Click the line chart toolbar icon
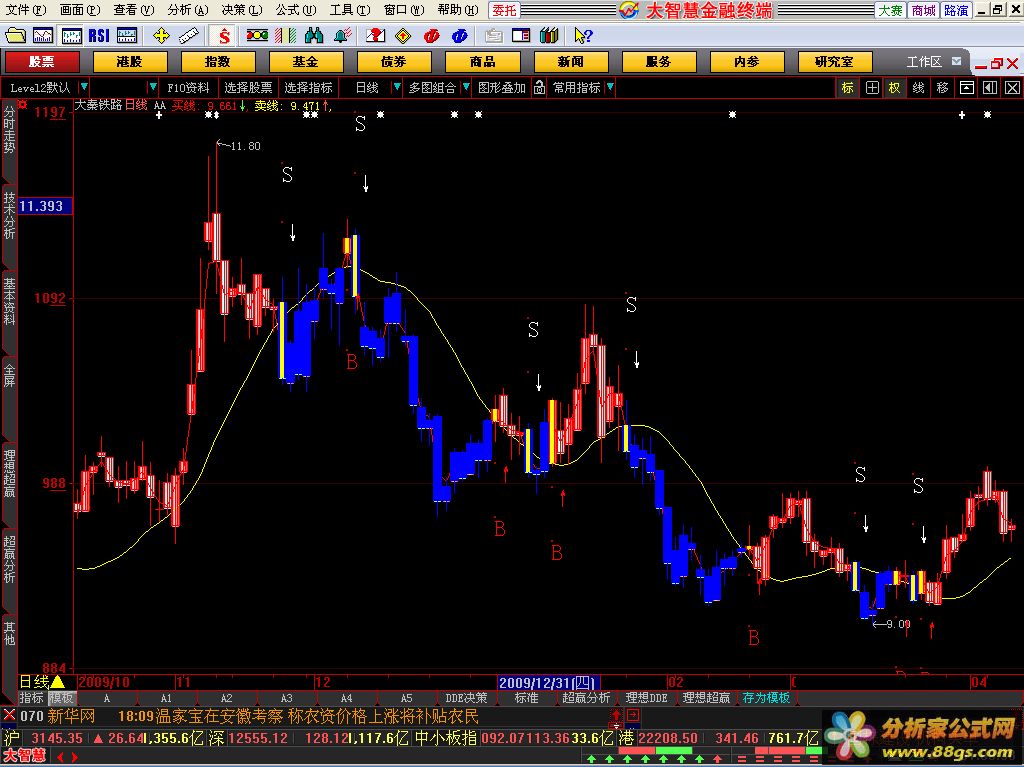This screenshot has width=1024, height=767. click(43, 35)
